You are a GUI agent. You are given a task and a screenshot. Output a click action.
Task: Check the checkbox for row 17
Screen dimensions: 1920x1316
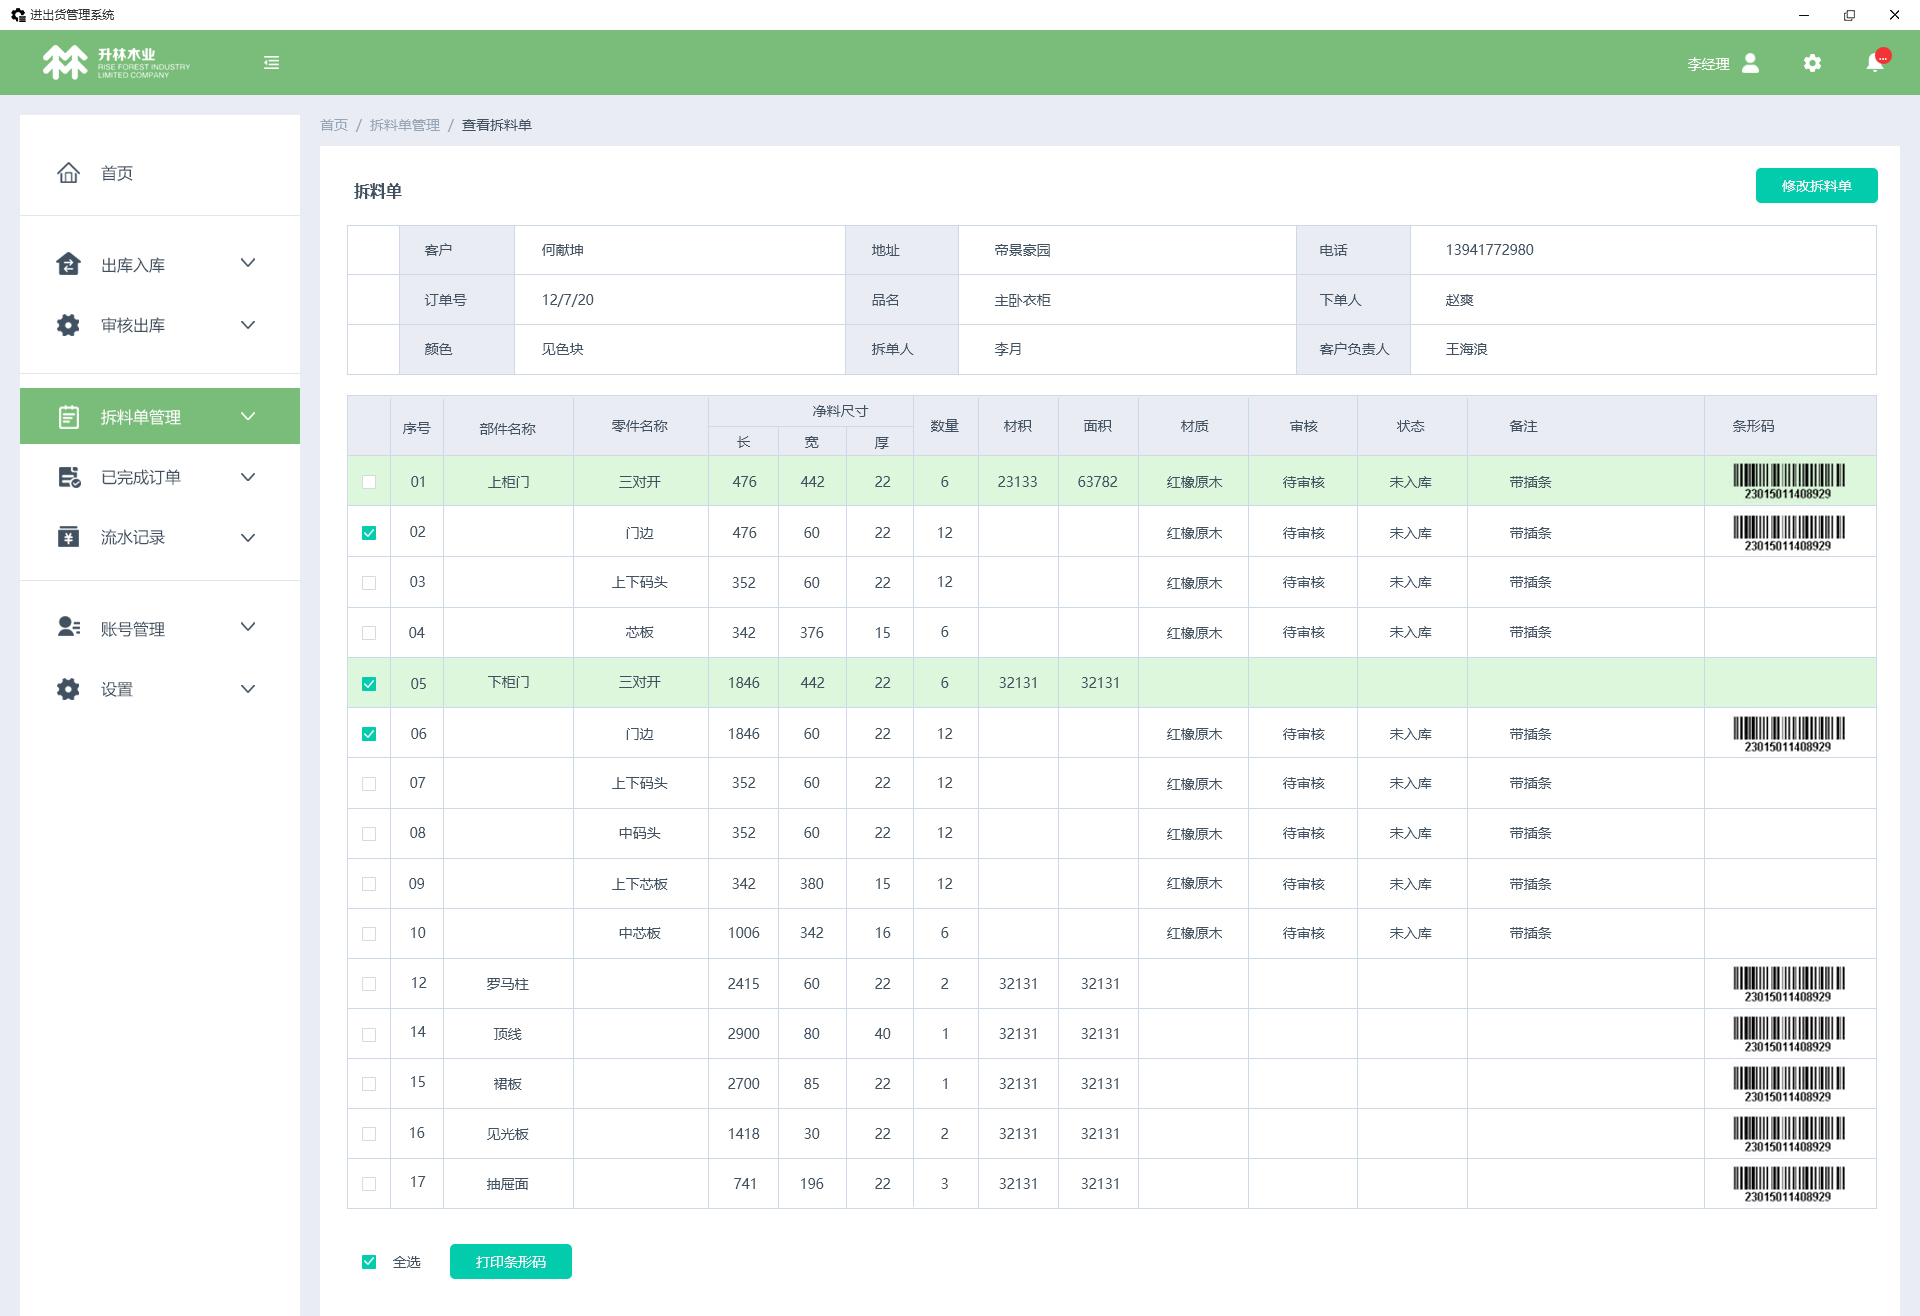(x=369, y=1184)
